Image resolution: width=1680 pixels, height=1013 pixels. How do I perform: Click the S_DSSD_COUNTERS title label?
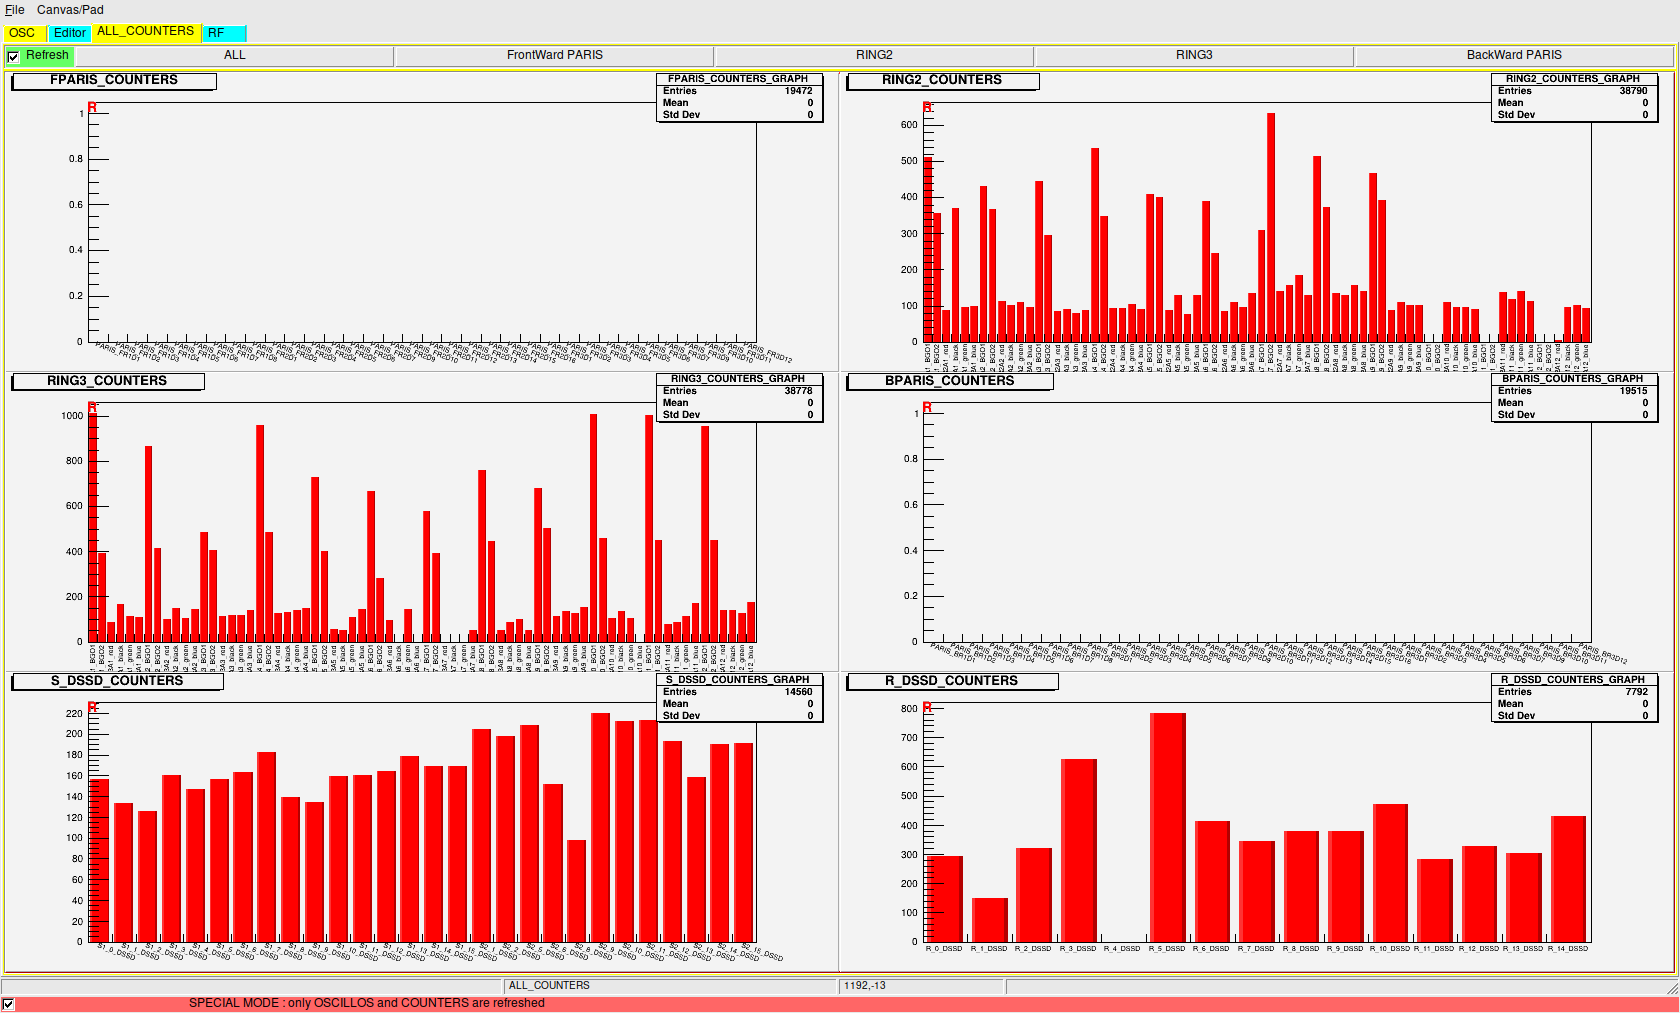[x=116, y=681]
